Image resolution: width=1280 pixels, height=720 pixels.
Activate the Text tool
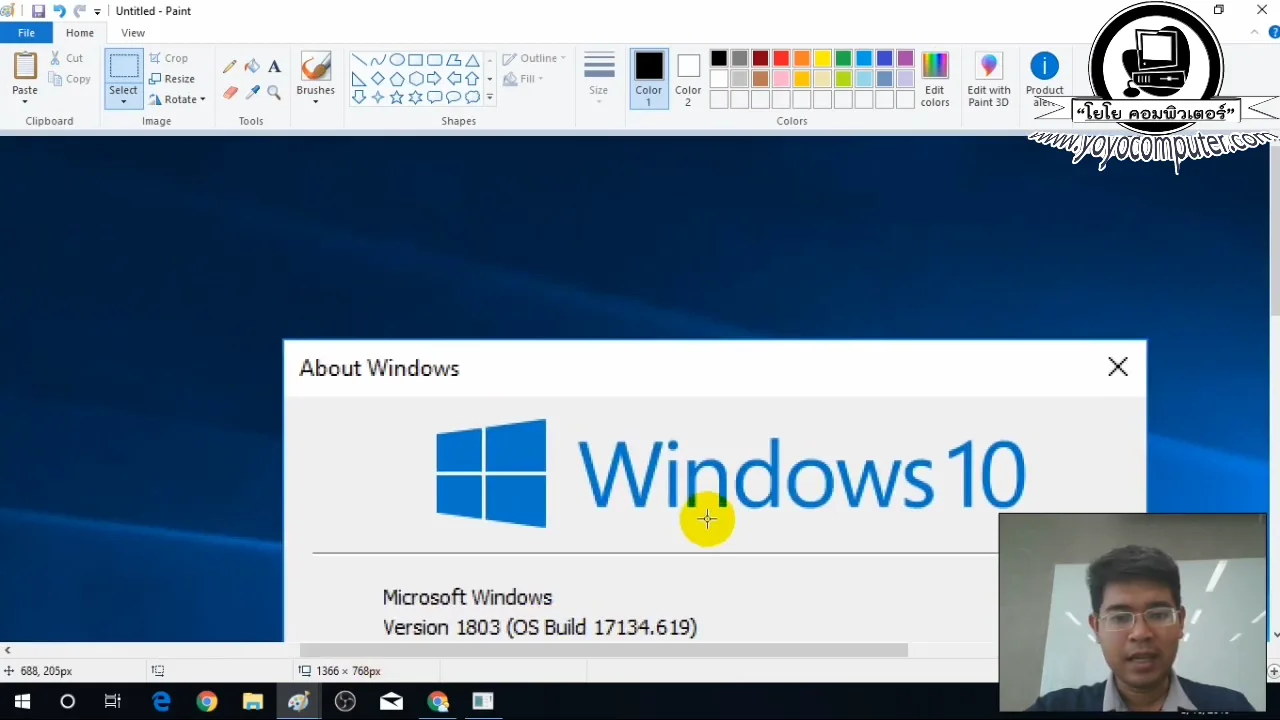[274, 67]
